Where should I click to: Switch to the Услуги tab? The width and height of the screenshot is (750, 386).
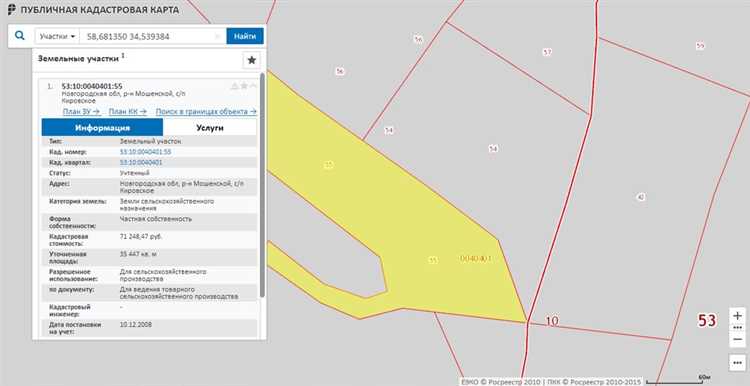[x=210, y=128]
